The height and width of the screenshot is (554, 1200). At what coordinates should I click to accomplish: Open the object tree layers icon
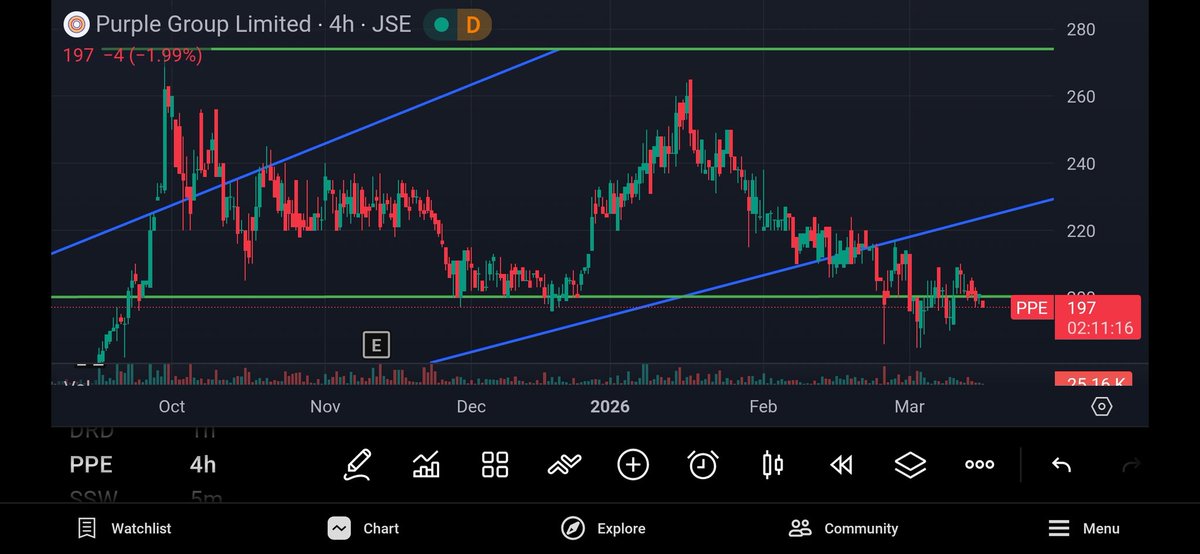pos(910,465)
